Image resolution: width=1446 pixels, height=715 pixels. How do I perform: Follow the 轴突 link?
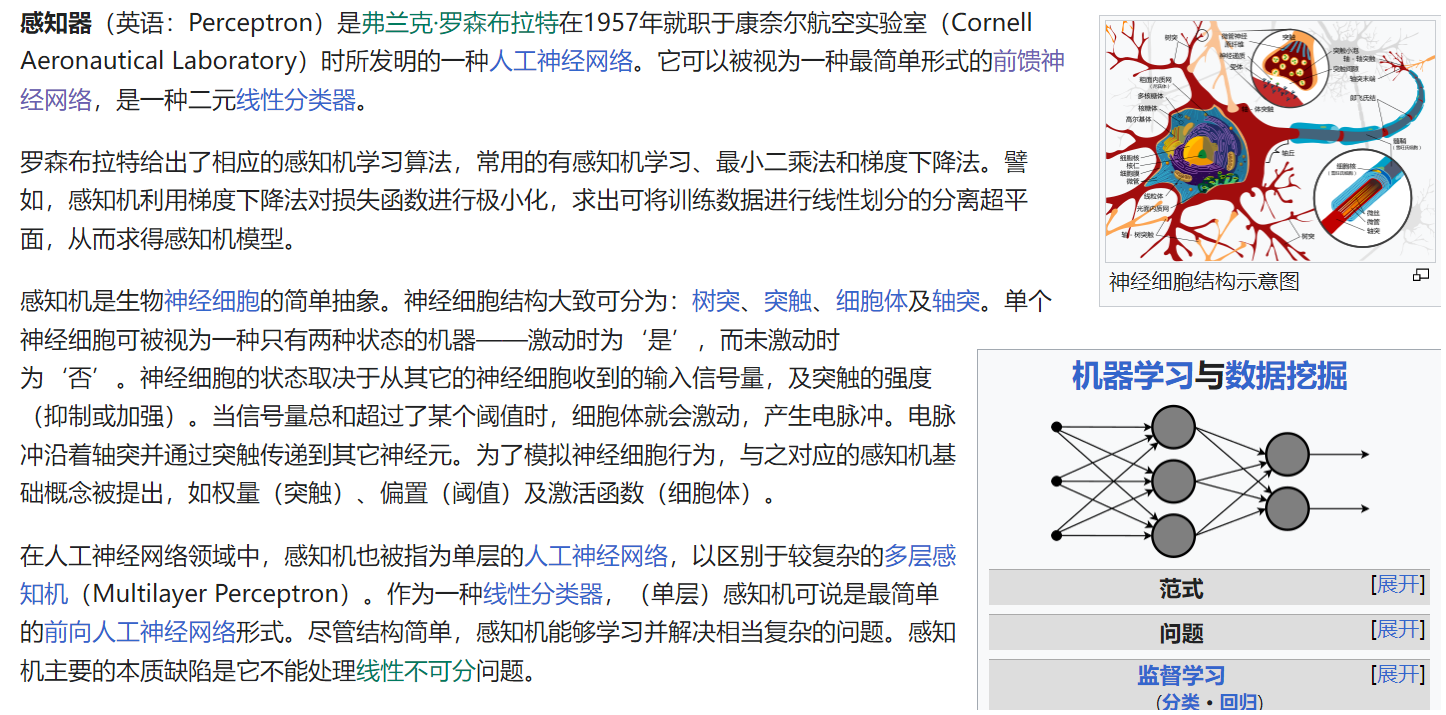[x=956, y=300]
